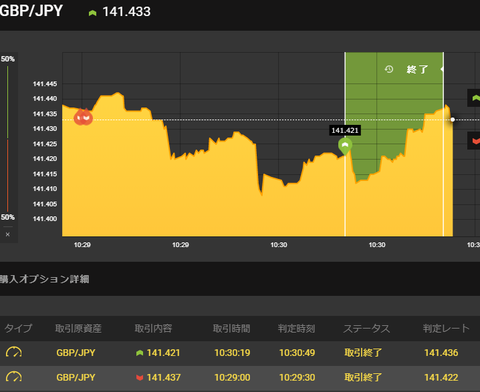Close the 50% sentiment bar with X
The width and height of the screenshot is (480, 392).
[x=8, y=235]
